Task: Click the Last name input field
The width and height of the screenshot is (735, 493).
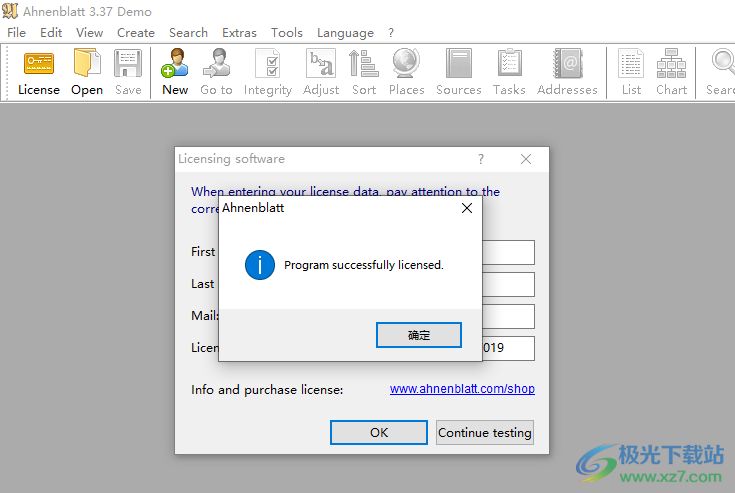Action: (508, 284)
